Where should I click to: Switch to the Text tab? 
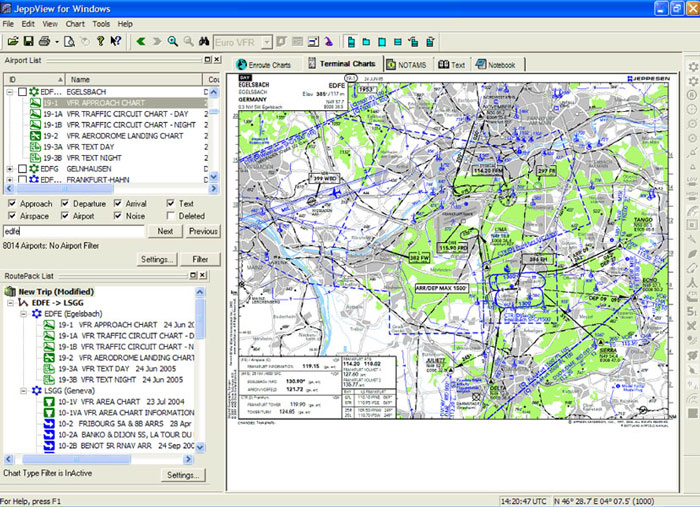pyautogui.click(x=452, y=65)
